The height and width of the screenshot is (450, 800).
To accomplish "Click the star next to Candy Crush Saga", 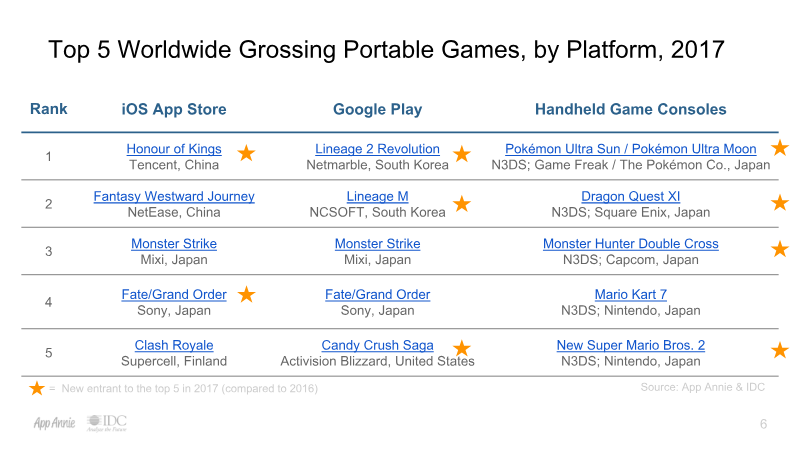I will point(462,348).
